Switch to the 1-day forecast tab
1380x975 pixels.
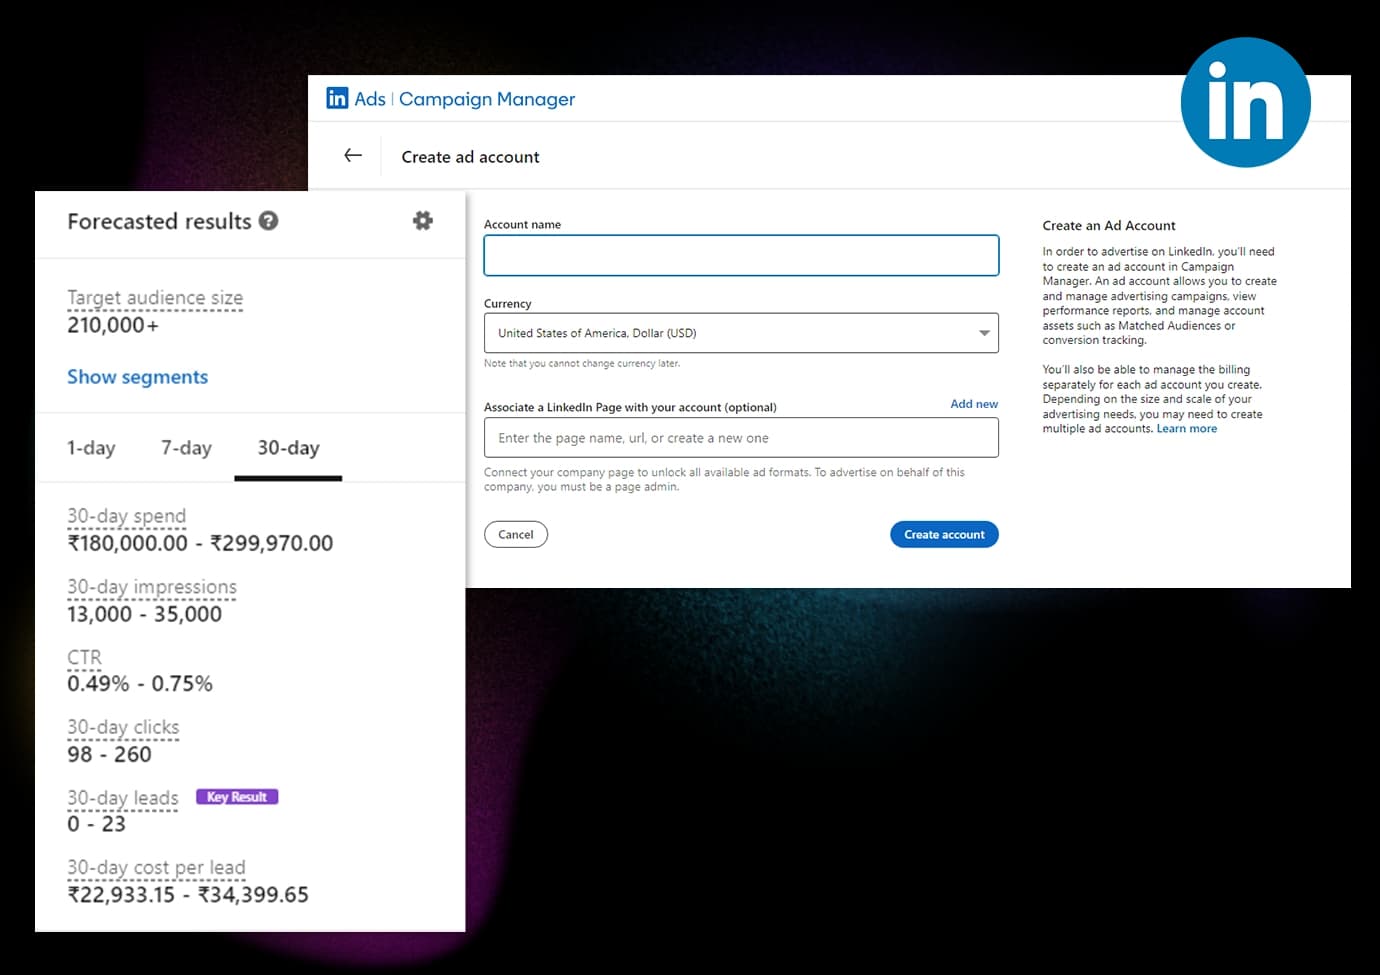[91, 448]
